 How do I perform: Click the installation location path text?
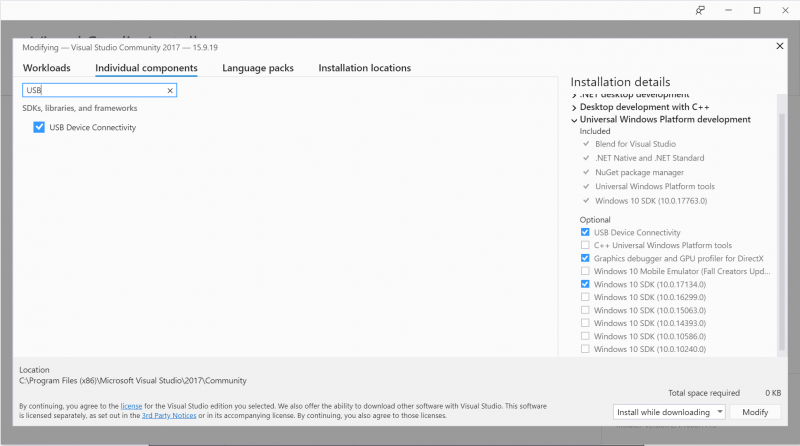[x=133, y=381]
